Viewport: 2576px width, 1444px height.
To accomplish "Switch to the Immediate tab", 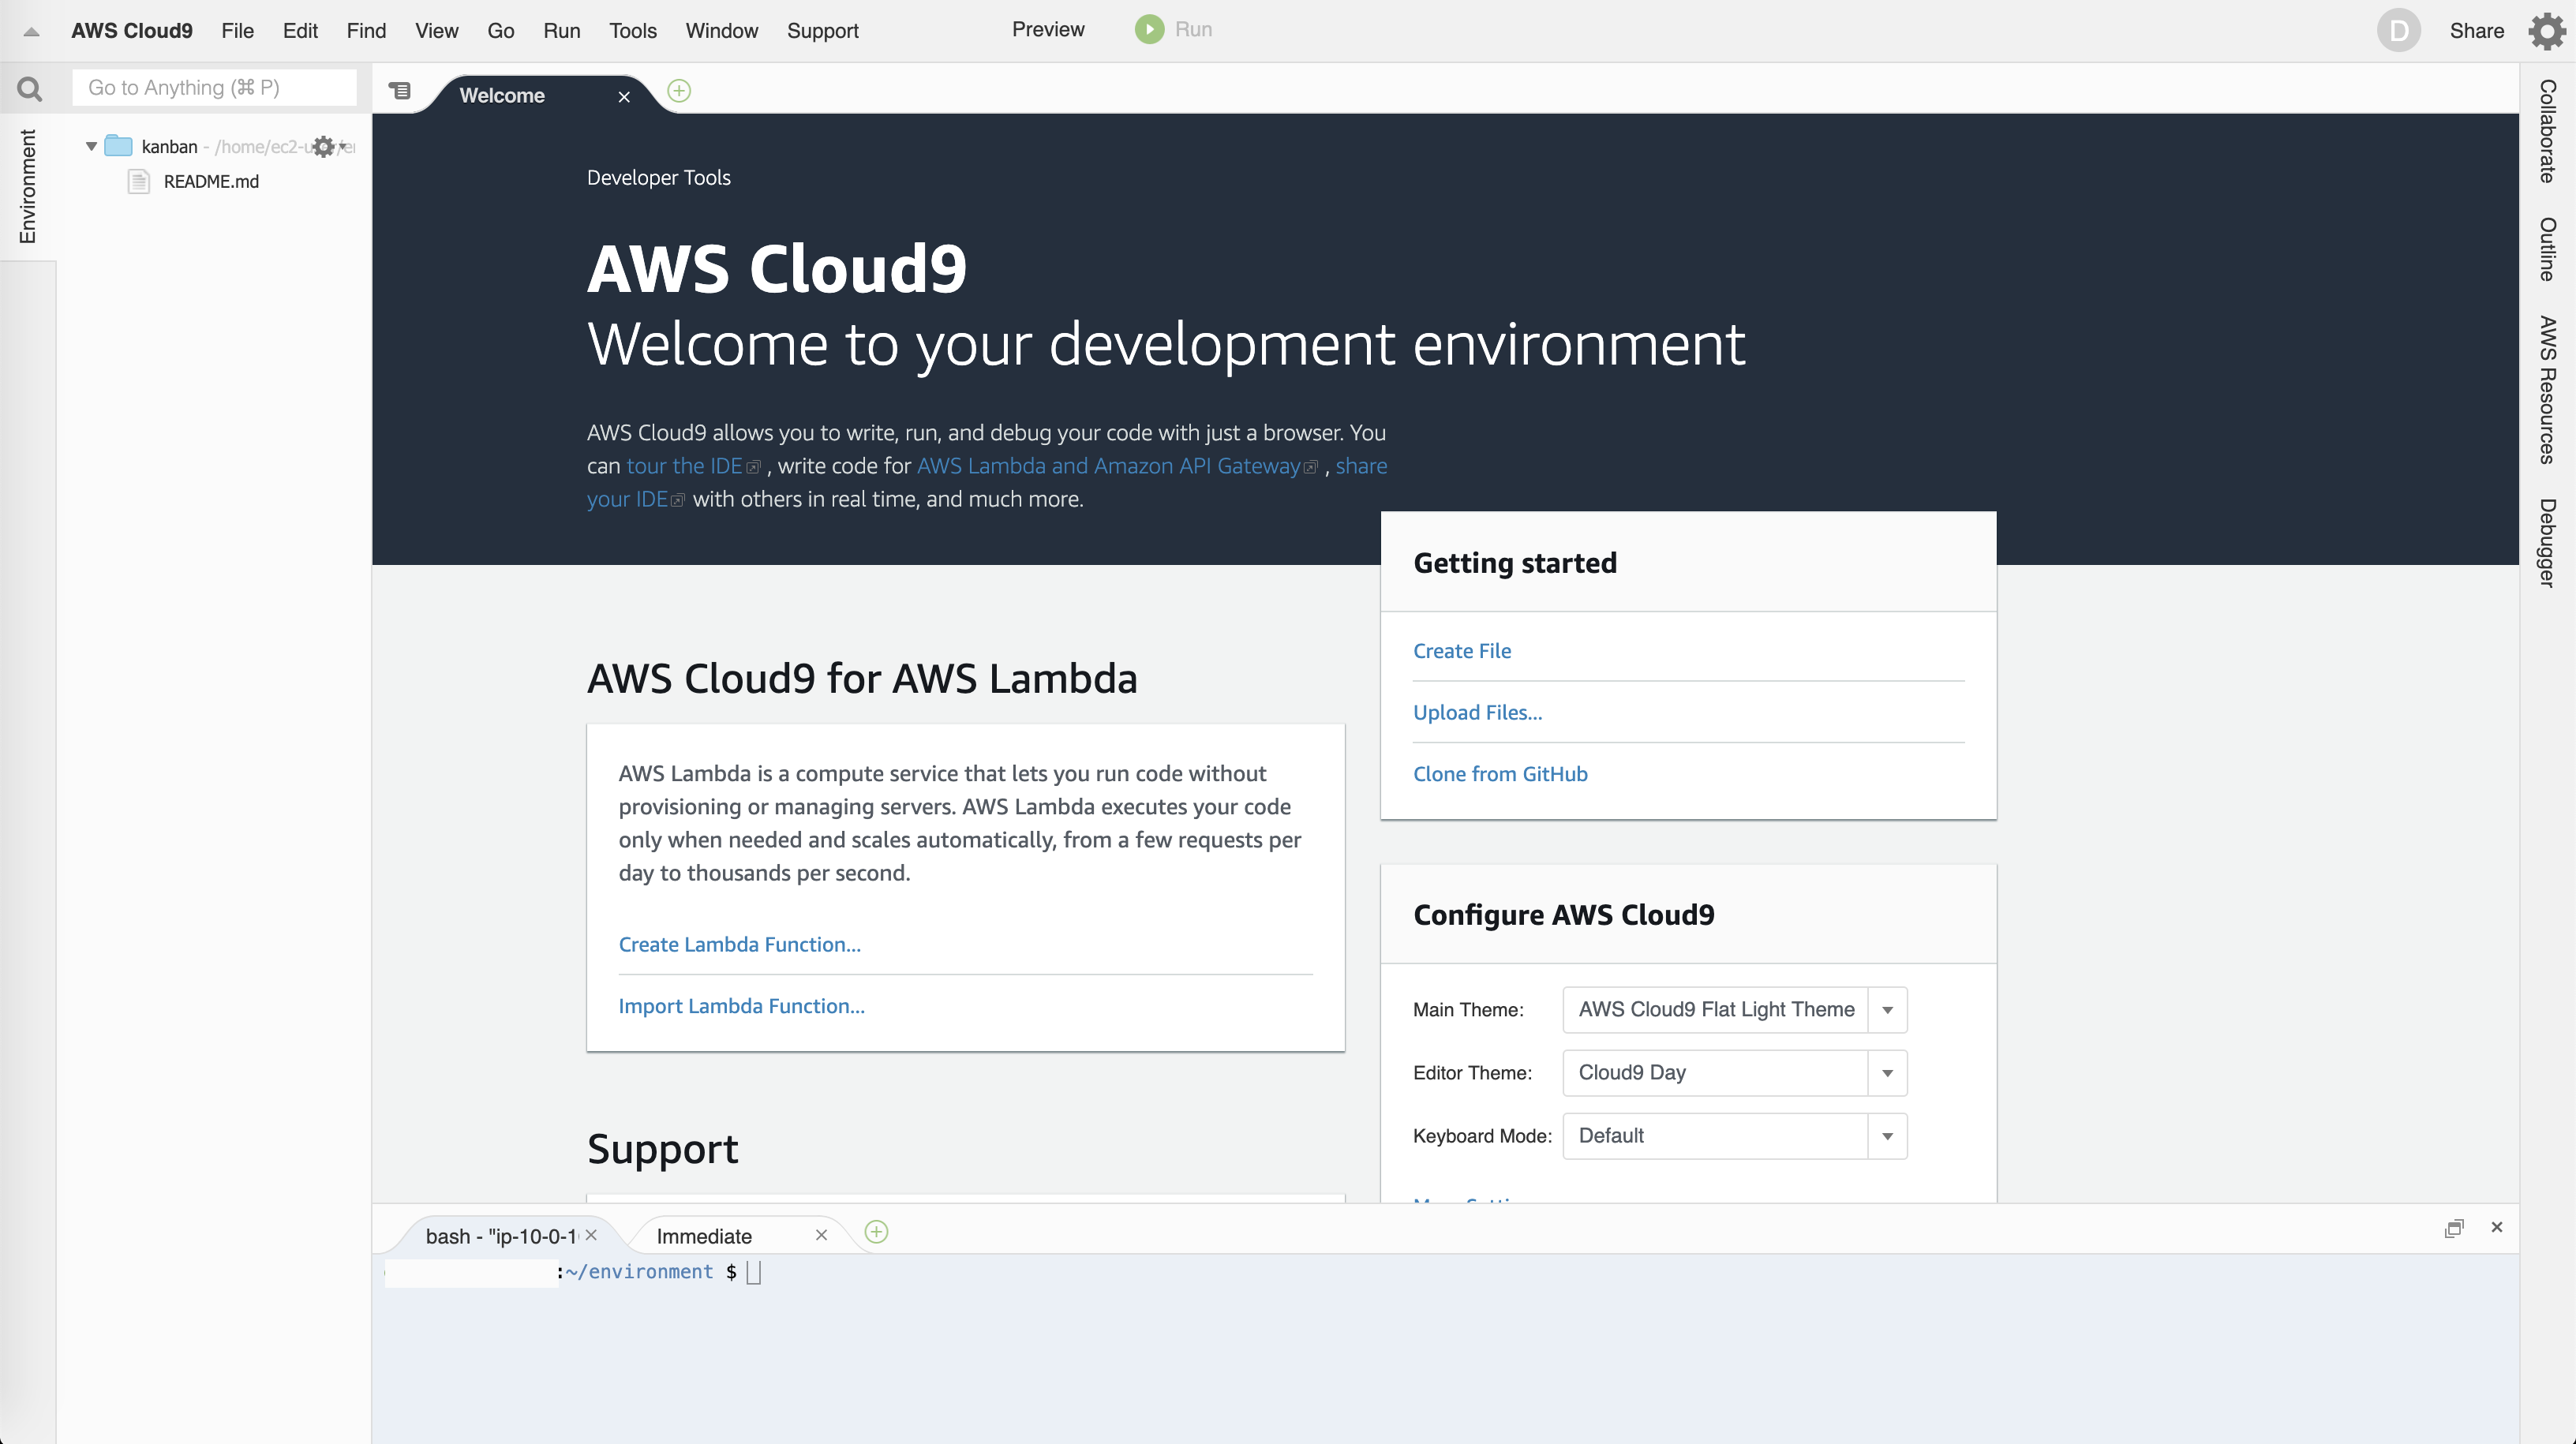I will click(x=704, y=1236).
